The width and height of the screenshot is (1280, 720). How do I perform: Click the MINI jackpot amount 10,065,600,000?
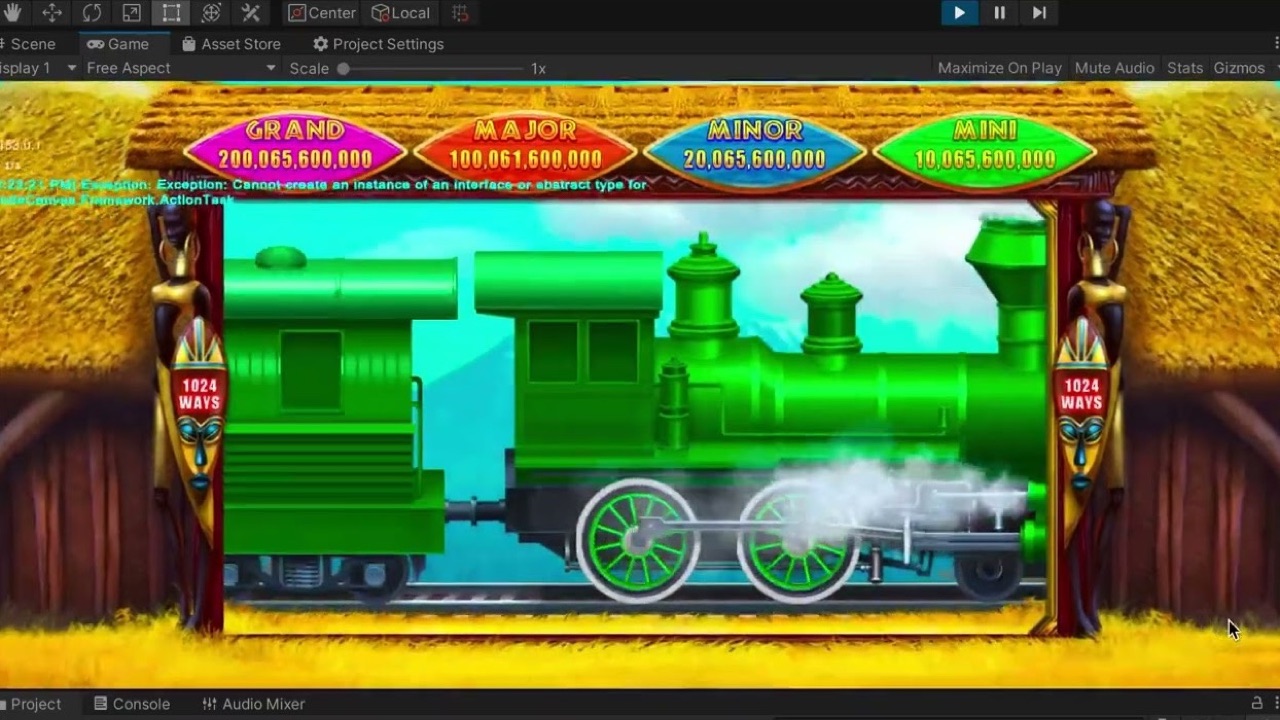click(x=985, y=159)
